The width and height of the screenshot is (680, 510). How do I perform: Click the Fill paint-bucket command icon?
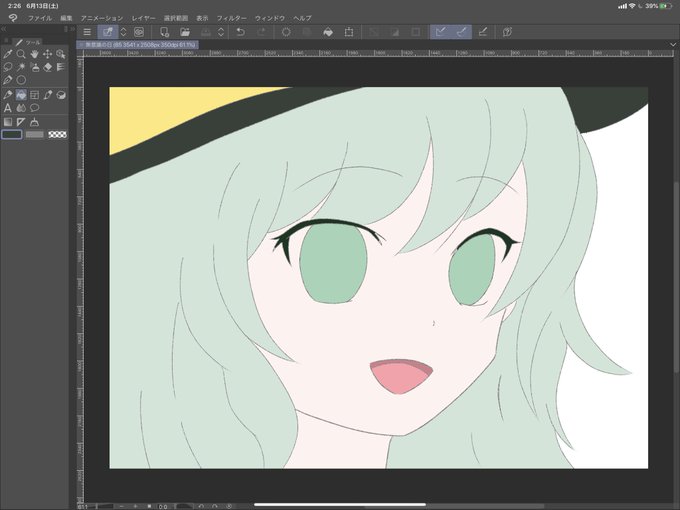328,32
